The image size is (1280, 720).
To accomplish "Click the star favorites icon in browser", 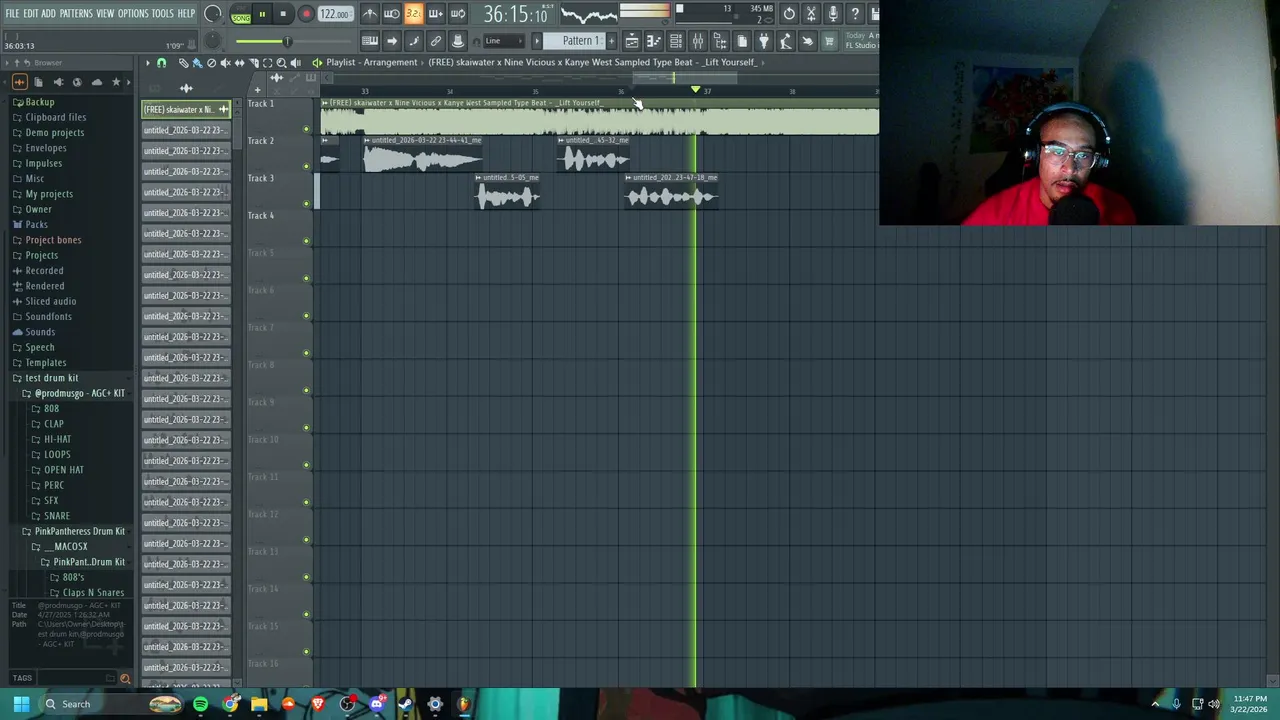I will (x=116, y=82).
